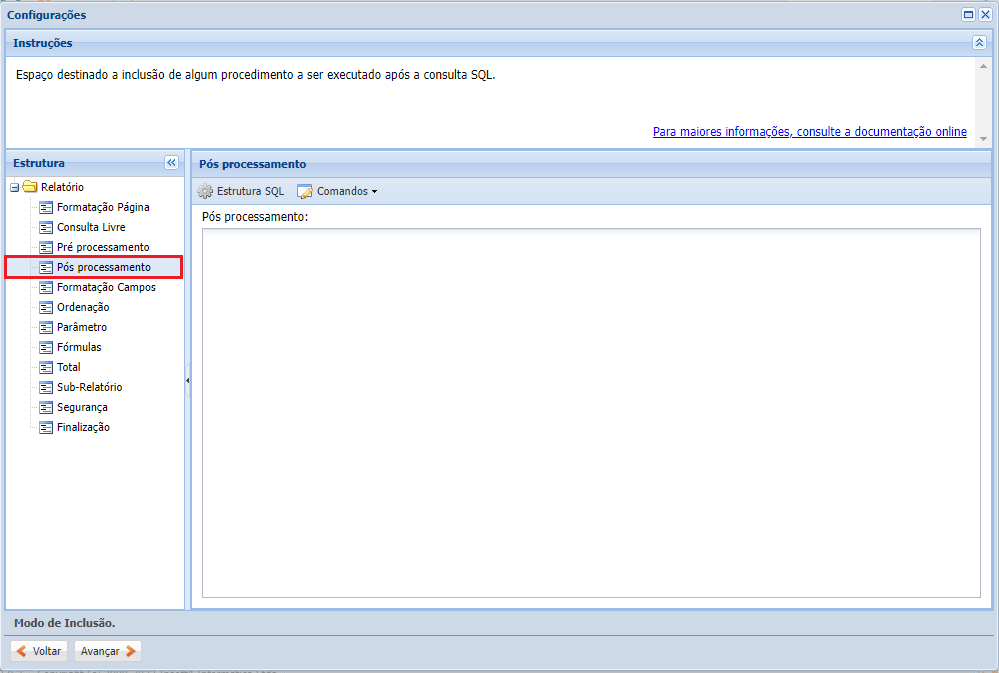Click the Consulta Livre item icon
This screenshot has width=999, height=673.
[46, 227]
